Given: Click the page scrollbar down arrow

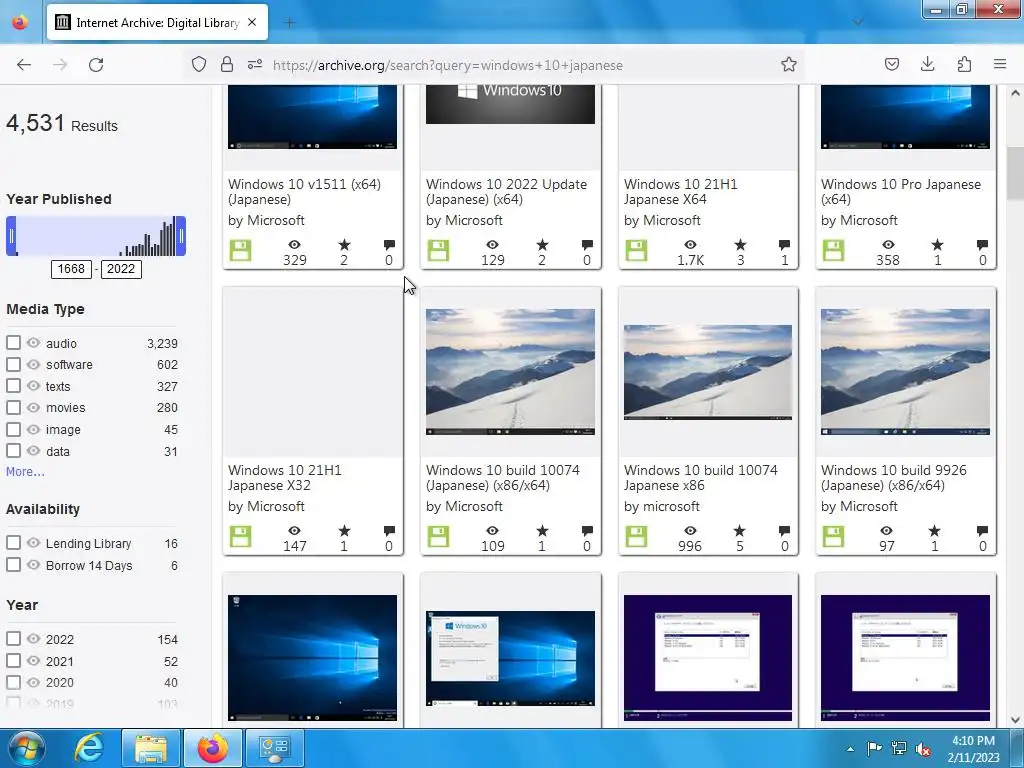Looking at the screenshot, I should 1015,719.
